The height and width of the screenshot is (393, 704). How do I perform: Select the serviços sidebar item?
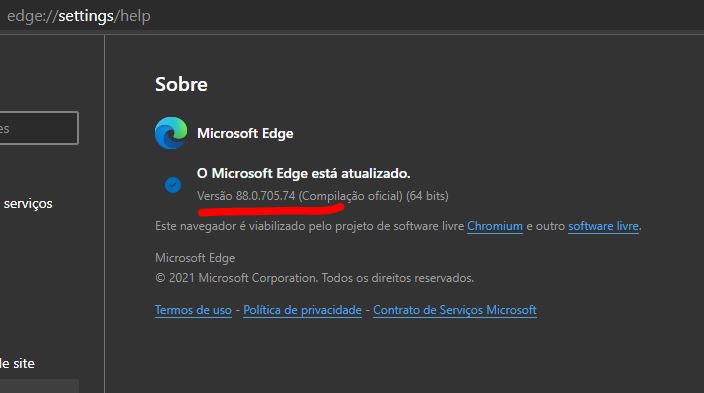(28, 203)
